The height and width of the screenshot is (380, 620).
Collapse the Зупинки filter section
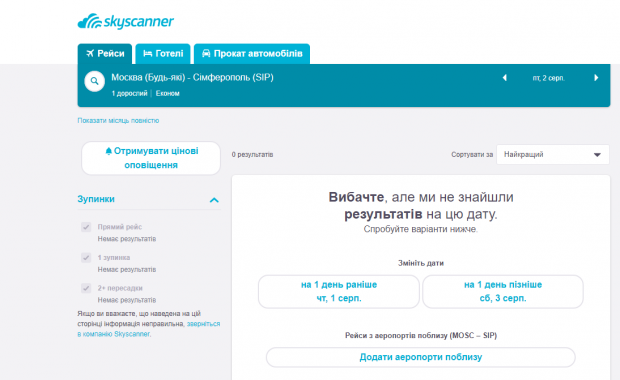214,200
